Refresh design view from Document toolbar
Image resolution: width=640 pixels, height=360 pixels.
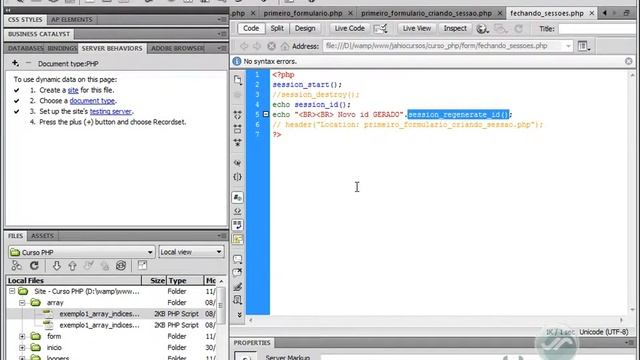click(x=519, y=29)
